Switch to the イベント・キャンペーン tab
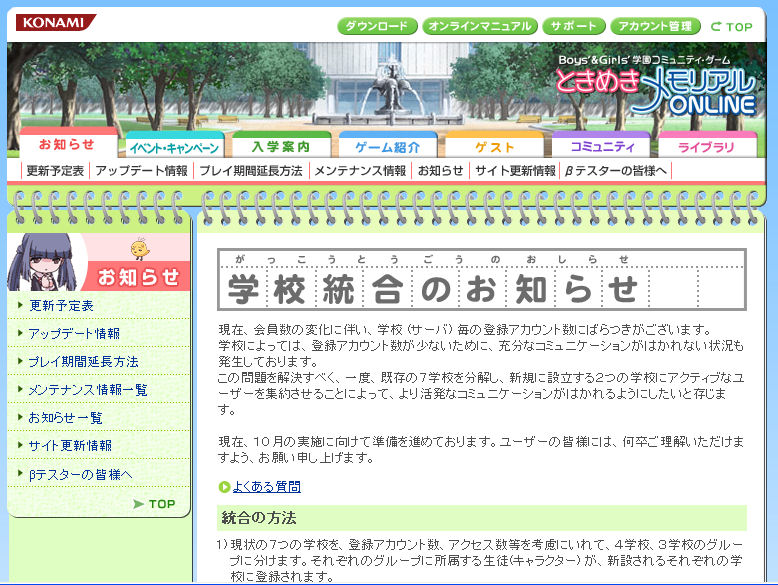 coord(174,147)
